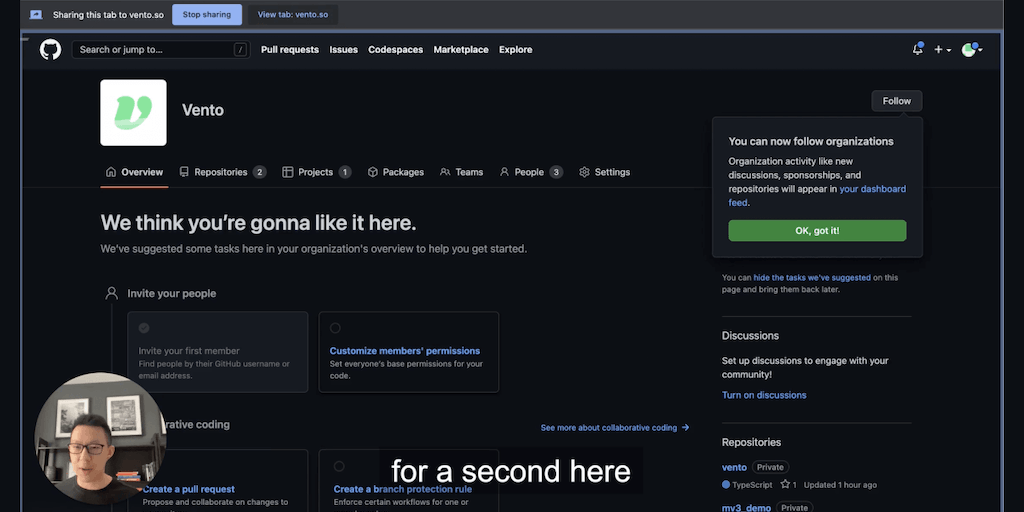Screen dimensions: 1024x512
Task: Open the user profile avatar dropdown
Action: tap(971, 49)
